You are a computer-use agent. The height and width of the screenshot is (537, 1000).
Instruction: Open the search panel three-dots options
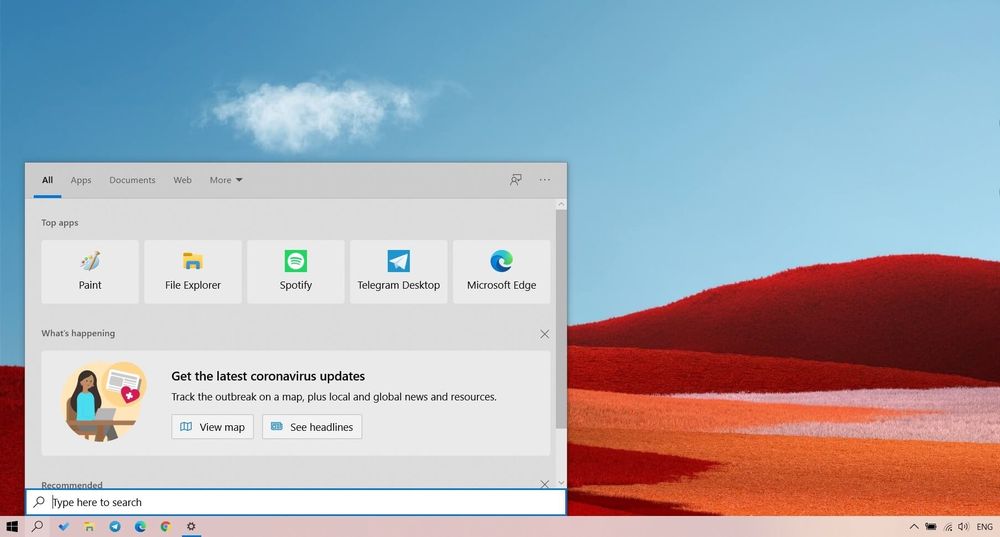coord(545,180)
